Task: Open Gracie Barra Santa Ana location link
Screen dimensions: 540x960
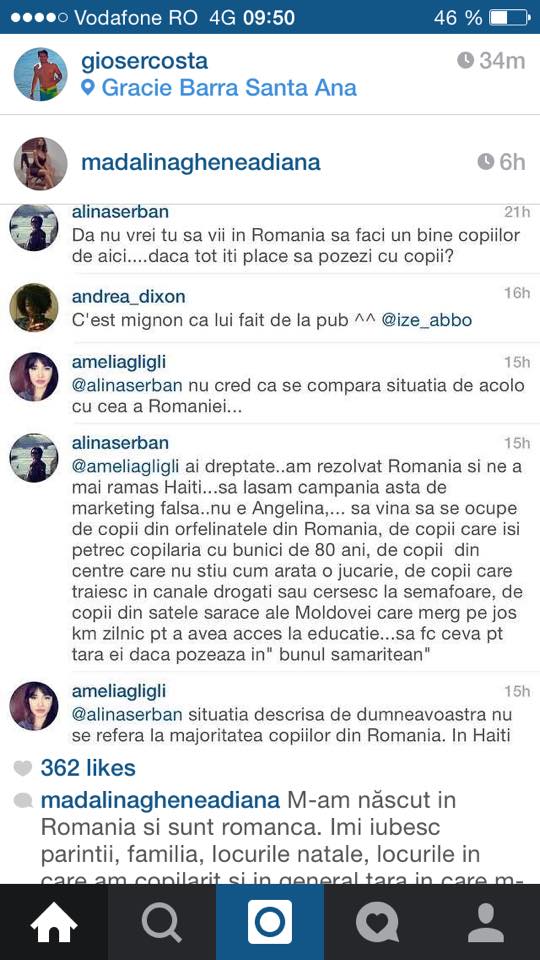Action: pyautogui.click(x=229, y=88)
